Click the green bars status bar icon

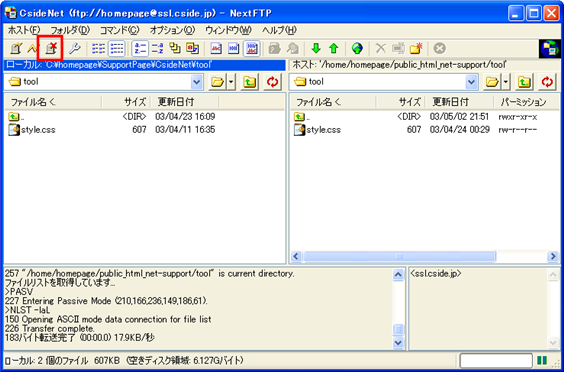point(542,360)
